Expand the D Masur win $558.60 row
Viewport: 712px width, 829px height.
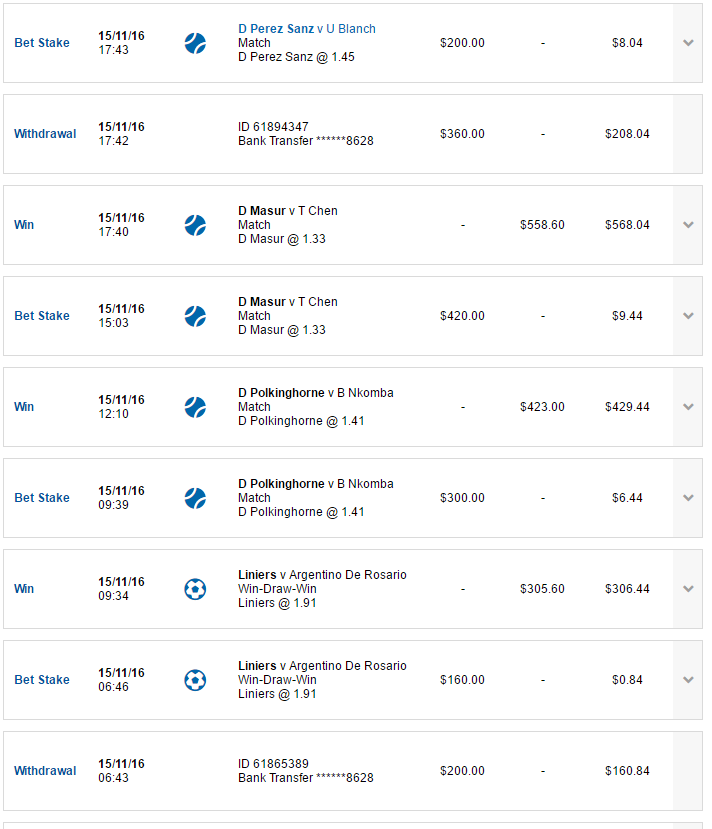[x=688, y=225]
